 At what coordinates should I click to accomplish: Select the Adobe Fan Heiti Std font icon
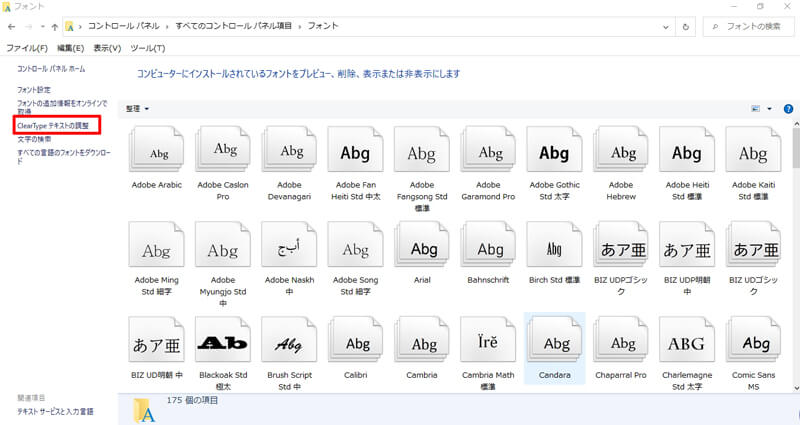pyautogui.click(x=356, y=149)
